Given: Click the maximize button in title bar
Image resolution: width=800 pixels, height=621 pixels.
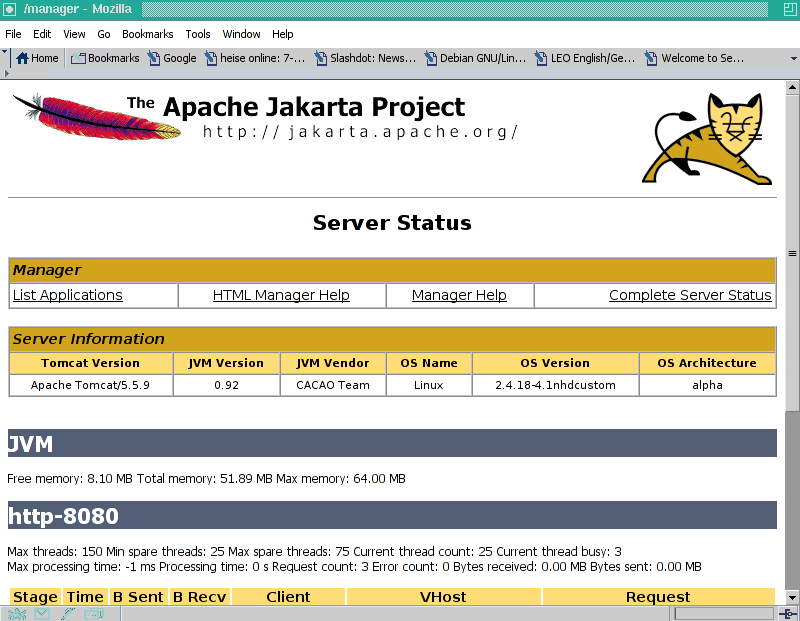Looking at the screenshot, I should tap(790, 9).
